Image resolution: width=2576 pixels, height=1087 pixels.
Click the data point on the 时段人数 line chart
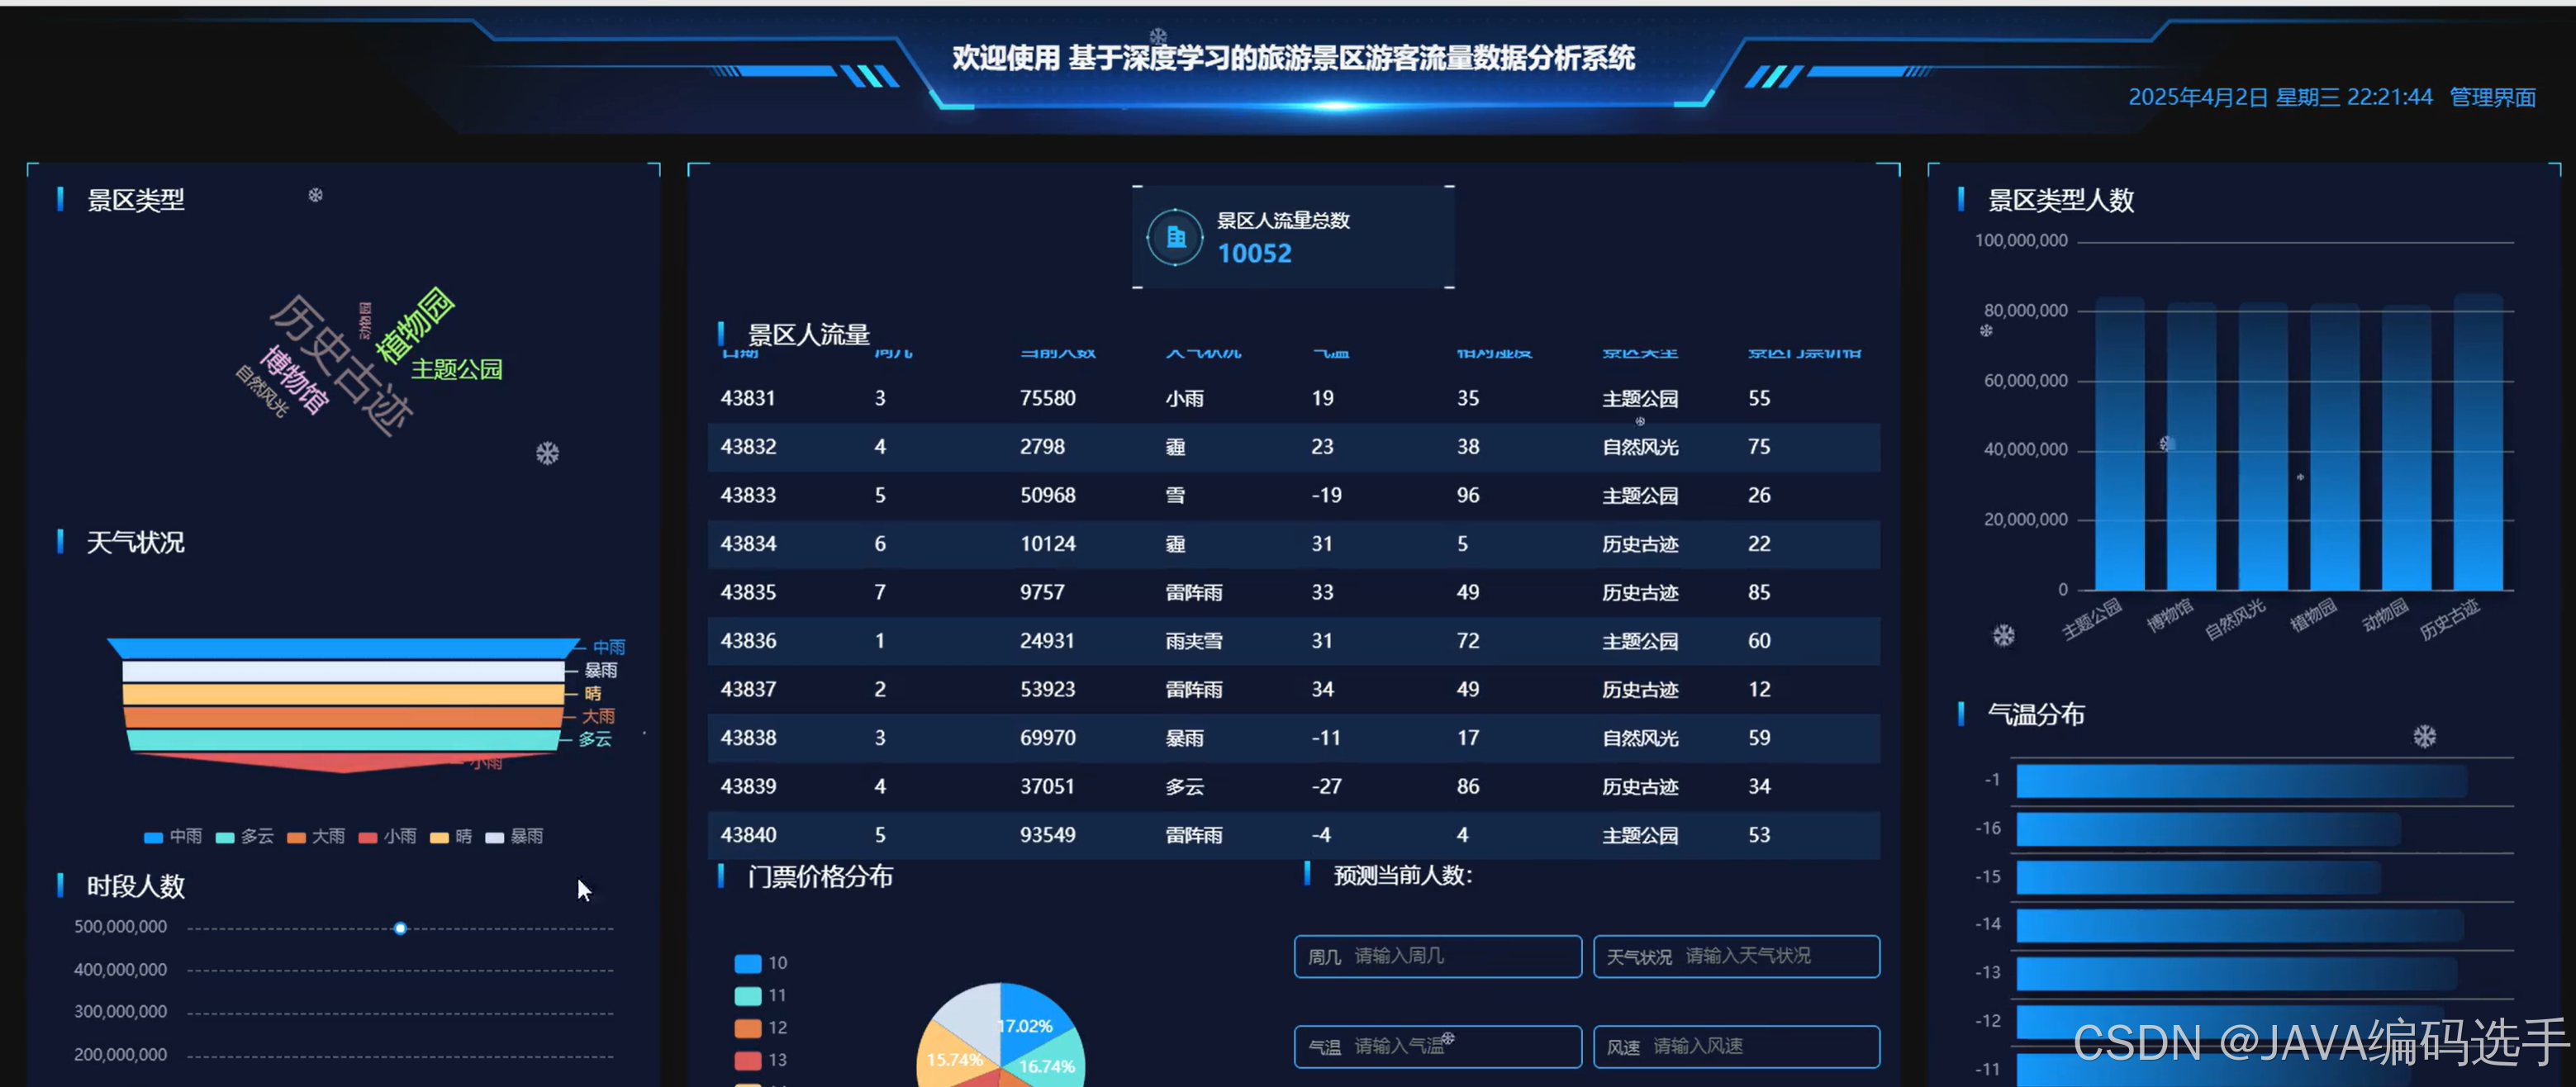click(400, 929)
